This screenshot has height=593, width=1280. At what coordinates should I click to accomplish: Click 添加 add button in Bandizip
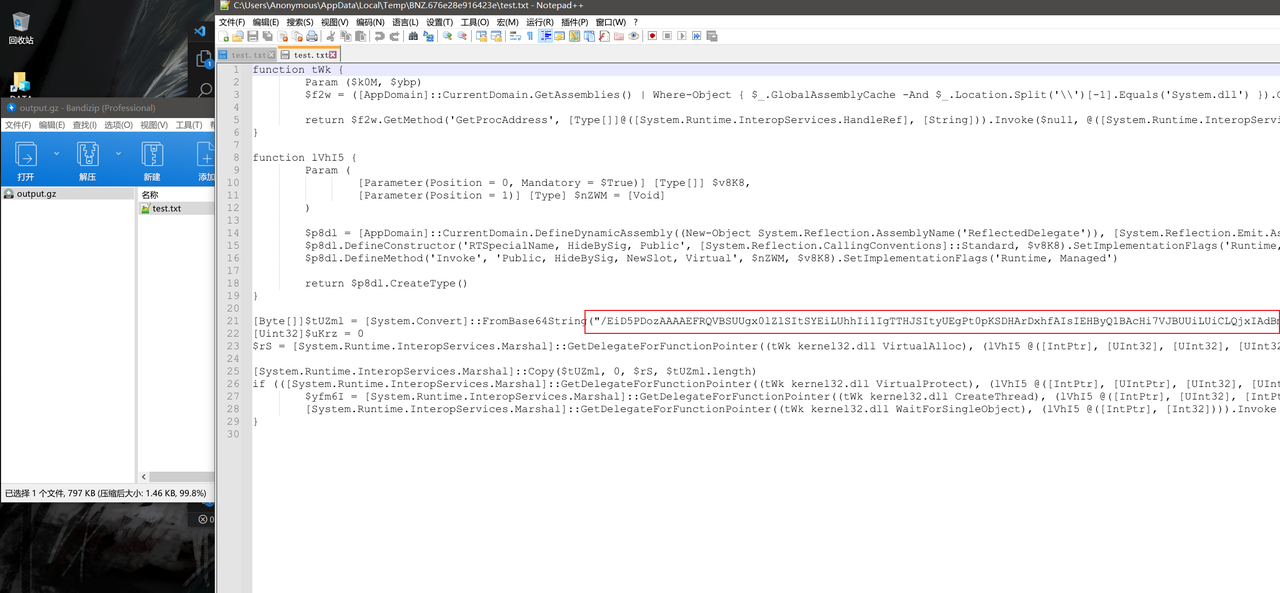point(206,159)
